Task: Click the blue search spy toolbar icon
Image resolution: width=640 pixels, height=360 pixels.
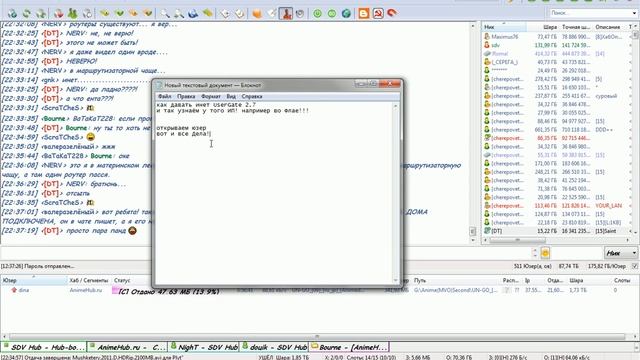Action: (193, 13)
